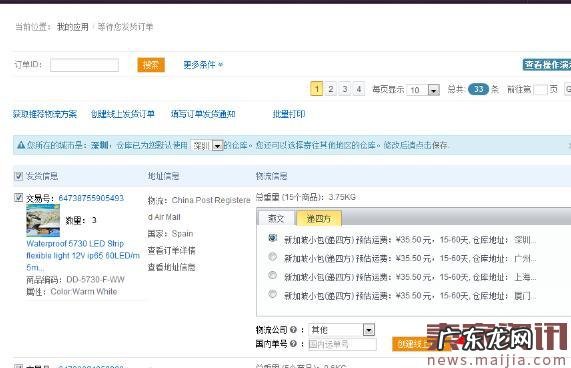Click 填写订单发货通知 link
The height and width of the screenshot is (368, 571).
pyautogui.click(x=203, y=114)
